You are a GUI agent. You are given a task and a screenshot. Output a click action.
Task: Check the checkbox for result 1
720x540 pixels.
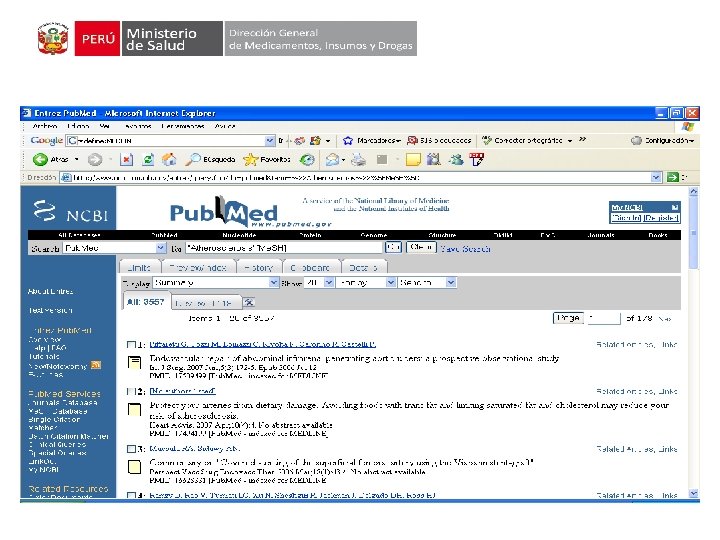[131, 344]
